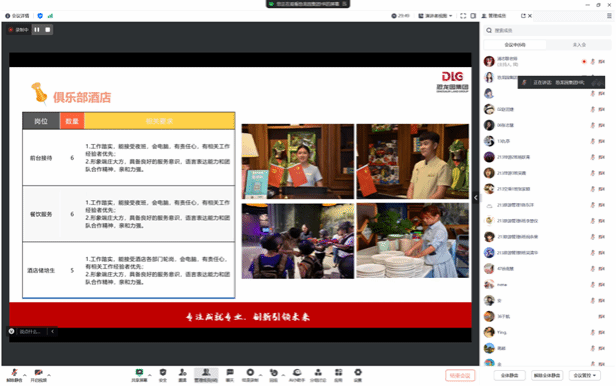Stop the ongoing recording
Viewport: 616px width, 386px height.
pos(48,29)
